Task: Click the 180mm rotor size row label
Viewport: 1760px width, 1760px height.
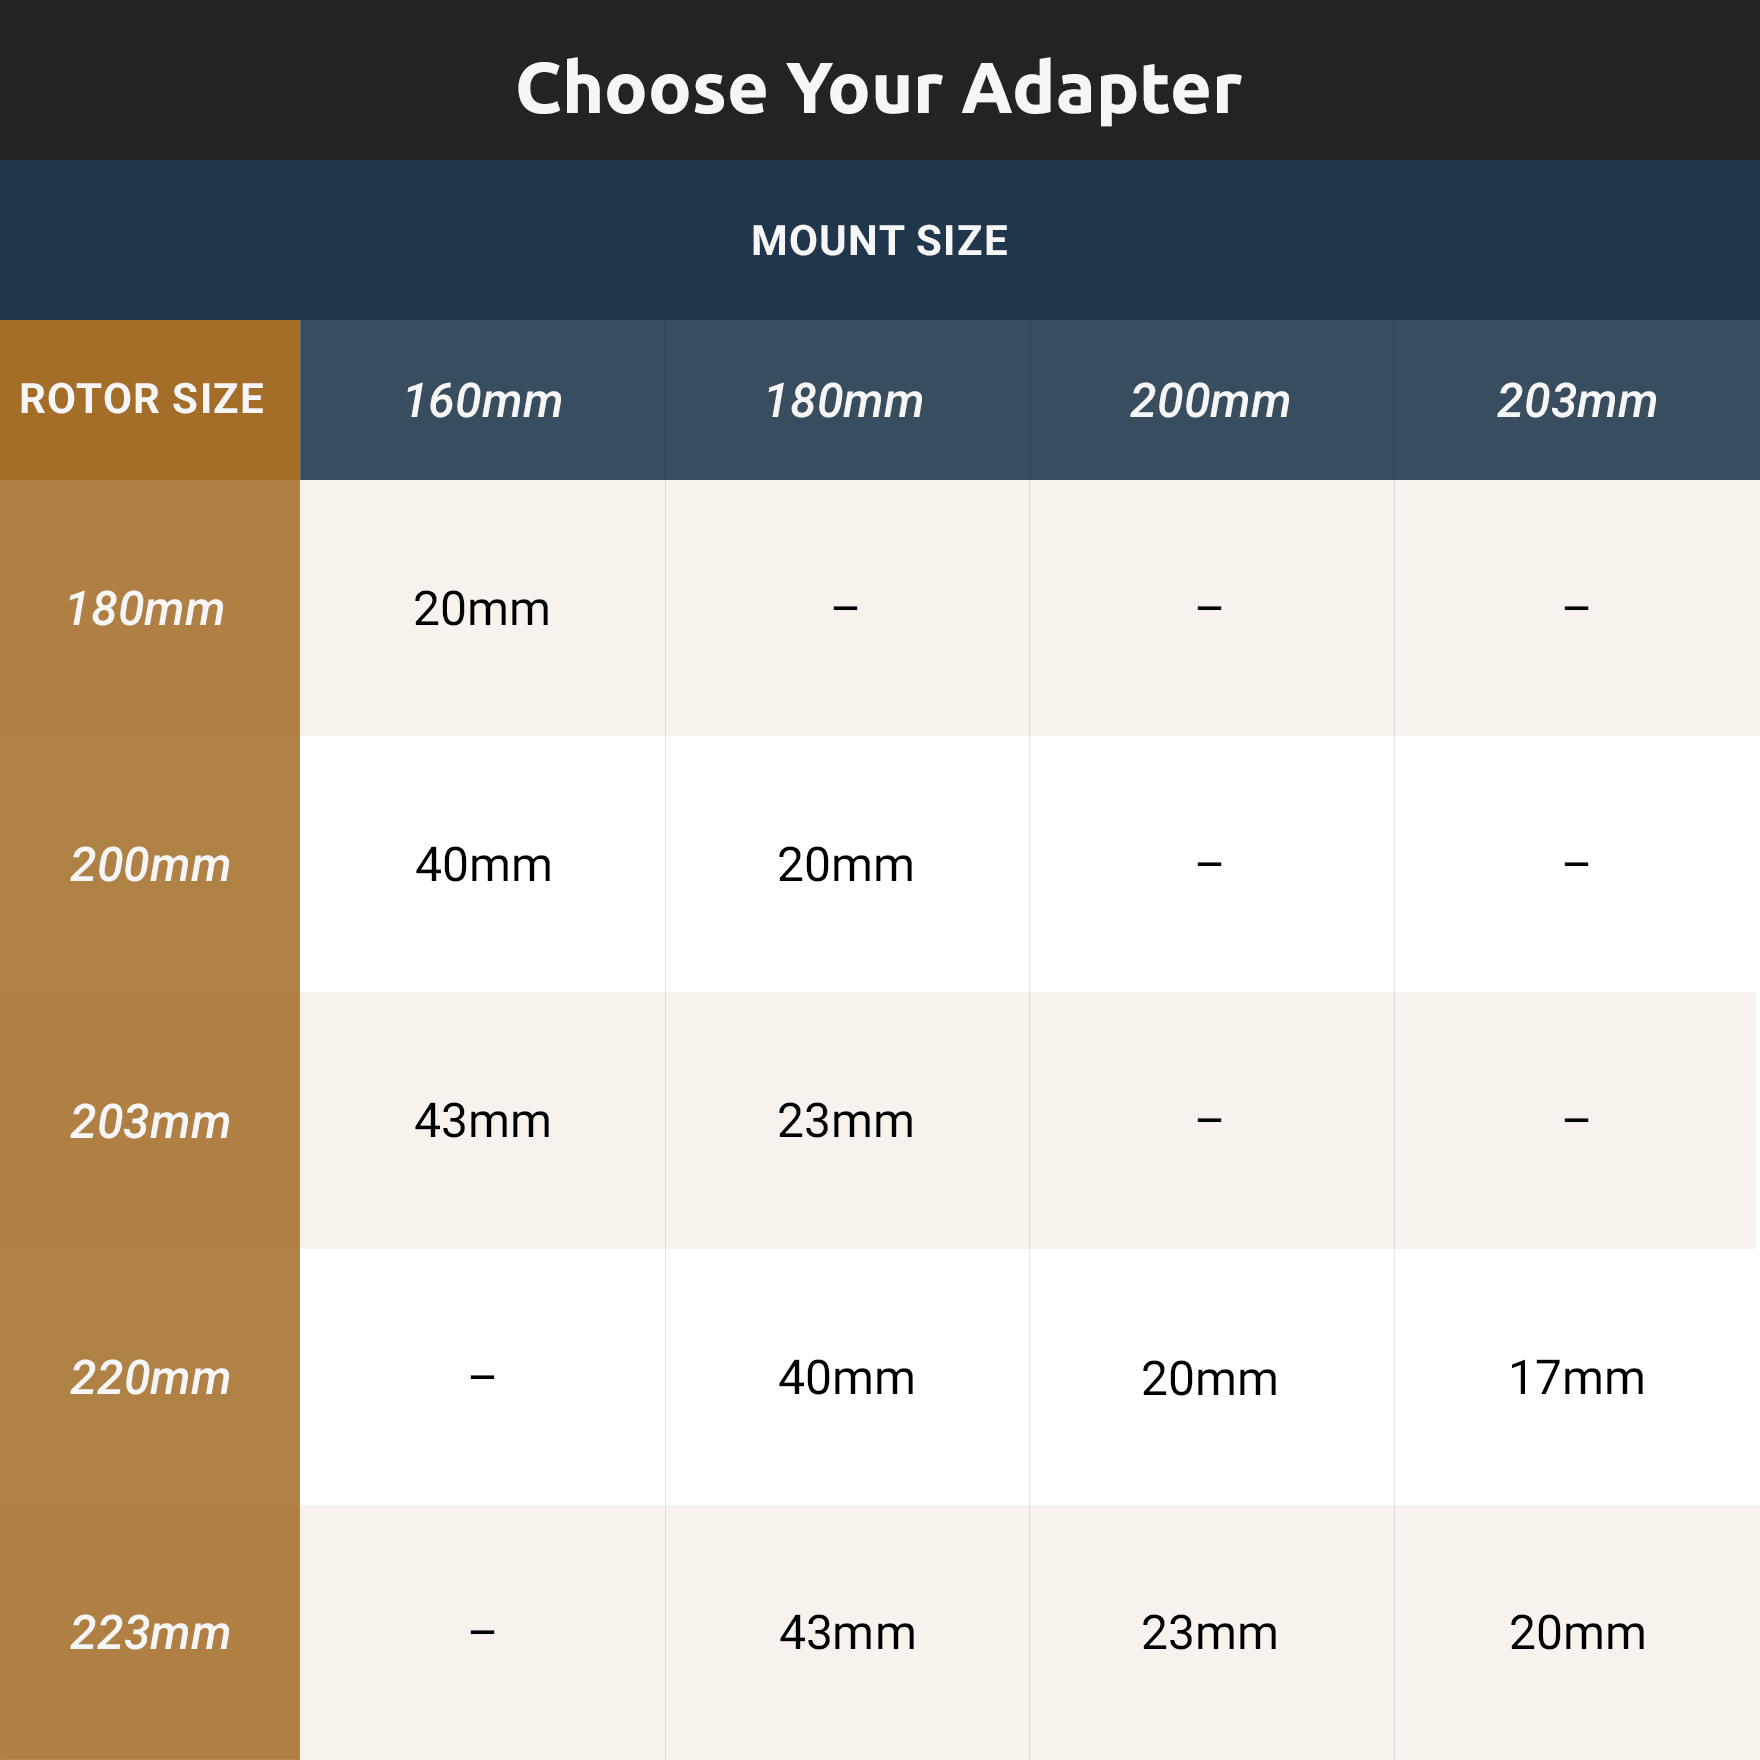Action: point(146,609)
